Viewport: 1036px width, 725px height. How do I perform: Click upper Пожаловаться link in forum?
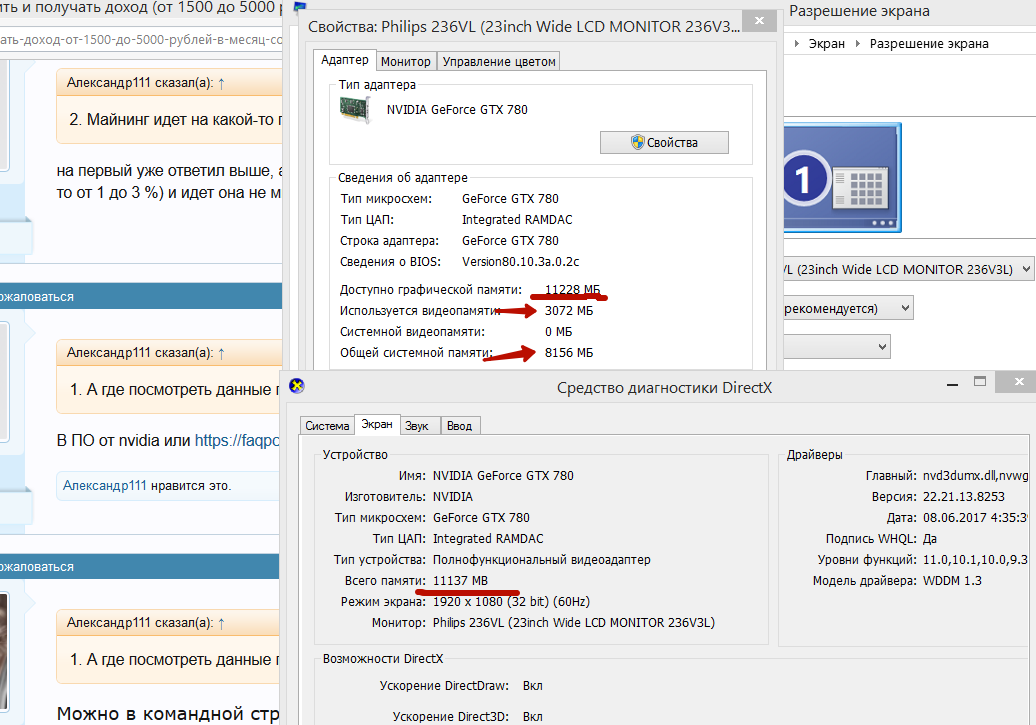tap(36, 297)
